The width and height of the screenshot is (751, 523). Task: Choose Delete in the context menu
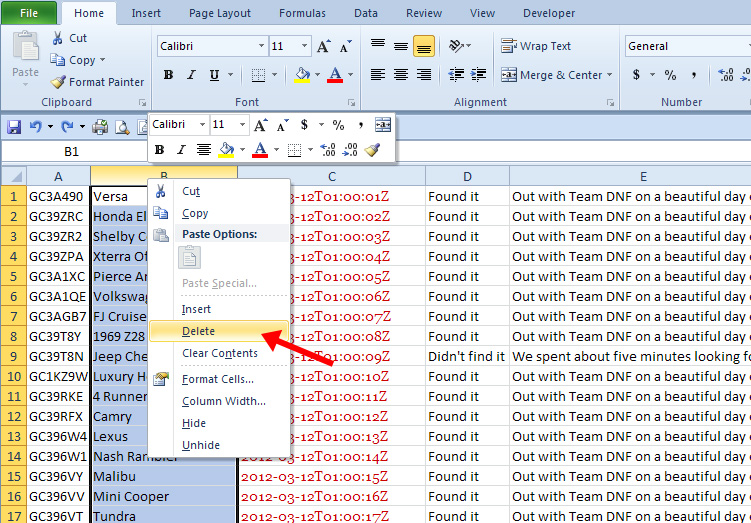coord(219,331)
